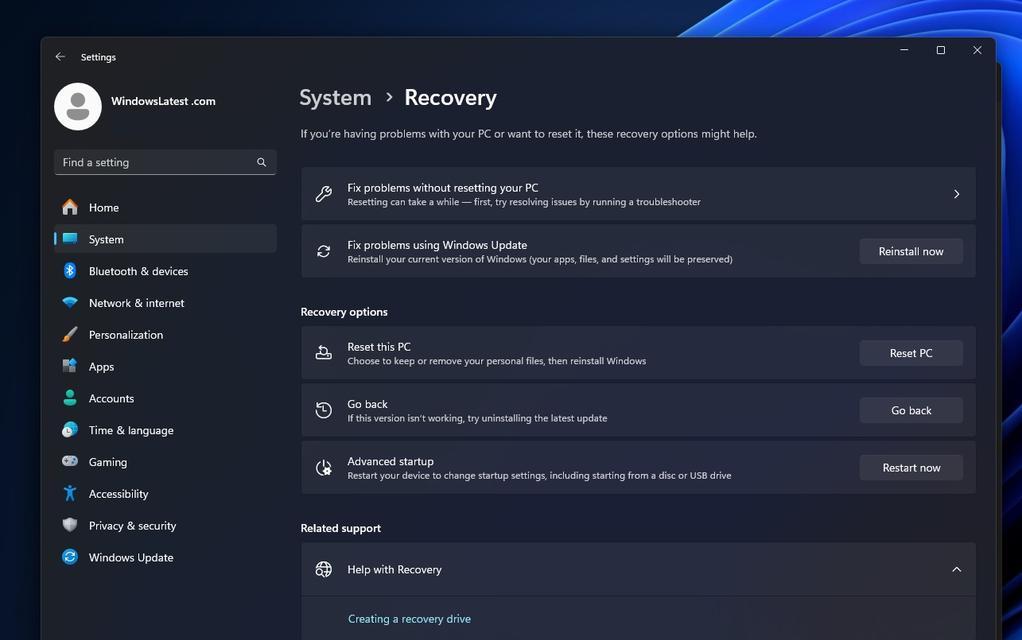Image resolution: width=1022 pixels, height=640 pixels.
Task: Go to Accessibility settings
Action: 166,494
